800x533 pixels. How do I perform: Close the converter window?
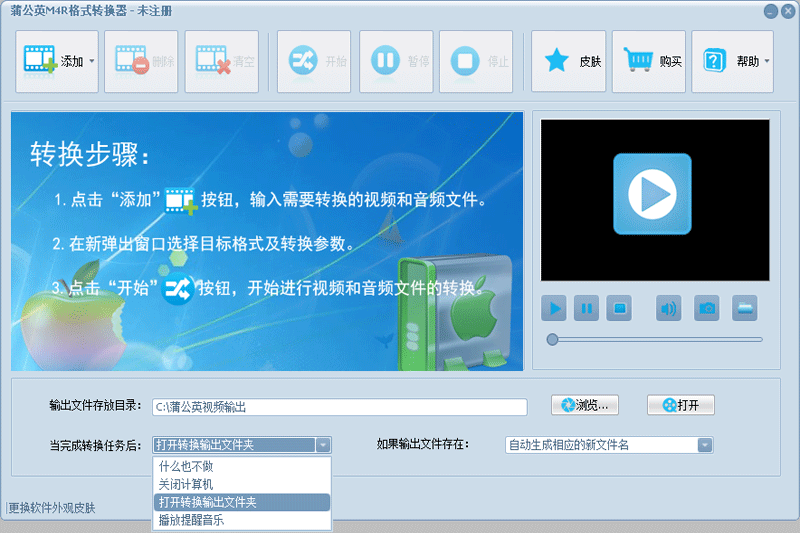pos(788,11)
